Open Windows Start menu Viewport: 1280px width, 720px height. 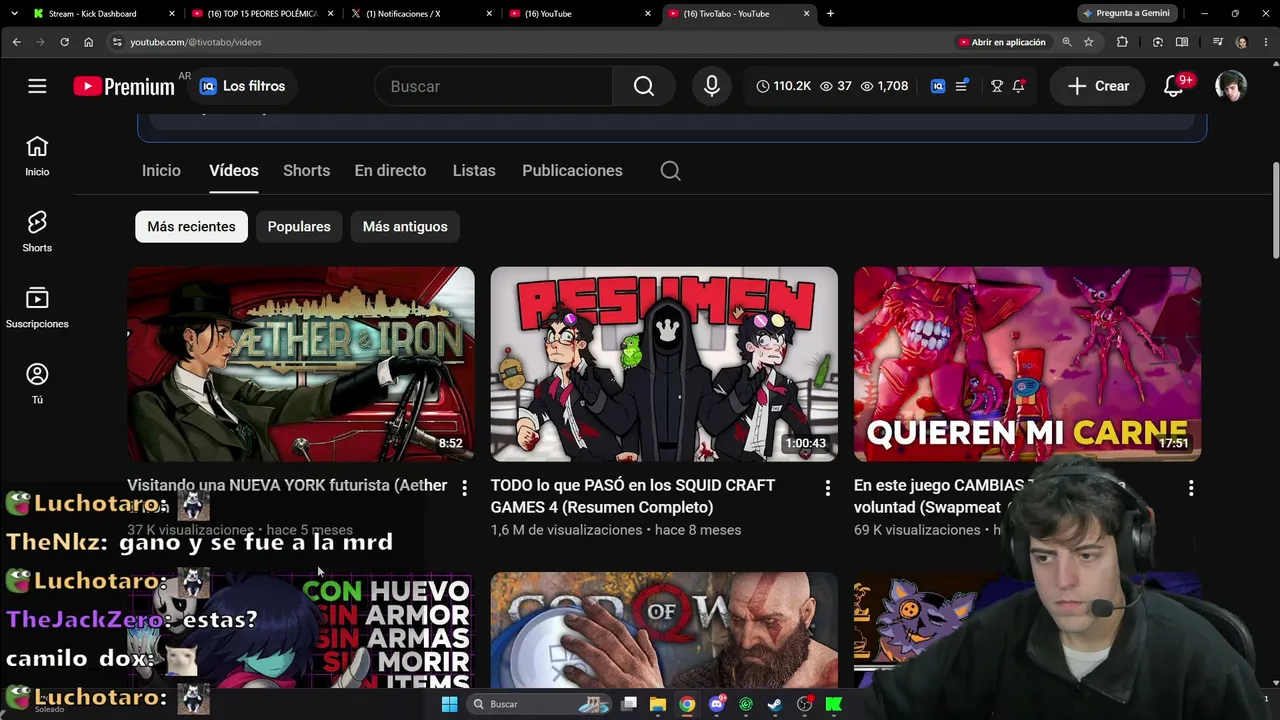(x=449, y=704)
